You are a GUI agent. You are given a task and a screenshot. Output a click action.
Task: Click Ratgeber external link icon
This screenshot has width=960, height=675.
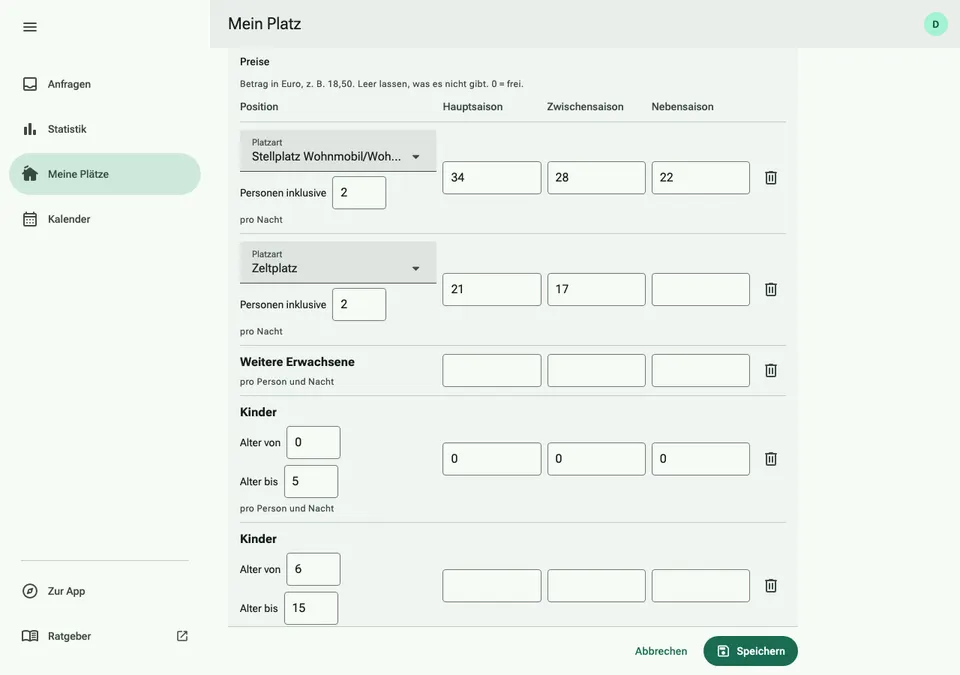pos(182,636)
